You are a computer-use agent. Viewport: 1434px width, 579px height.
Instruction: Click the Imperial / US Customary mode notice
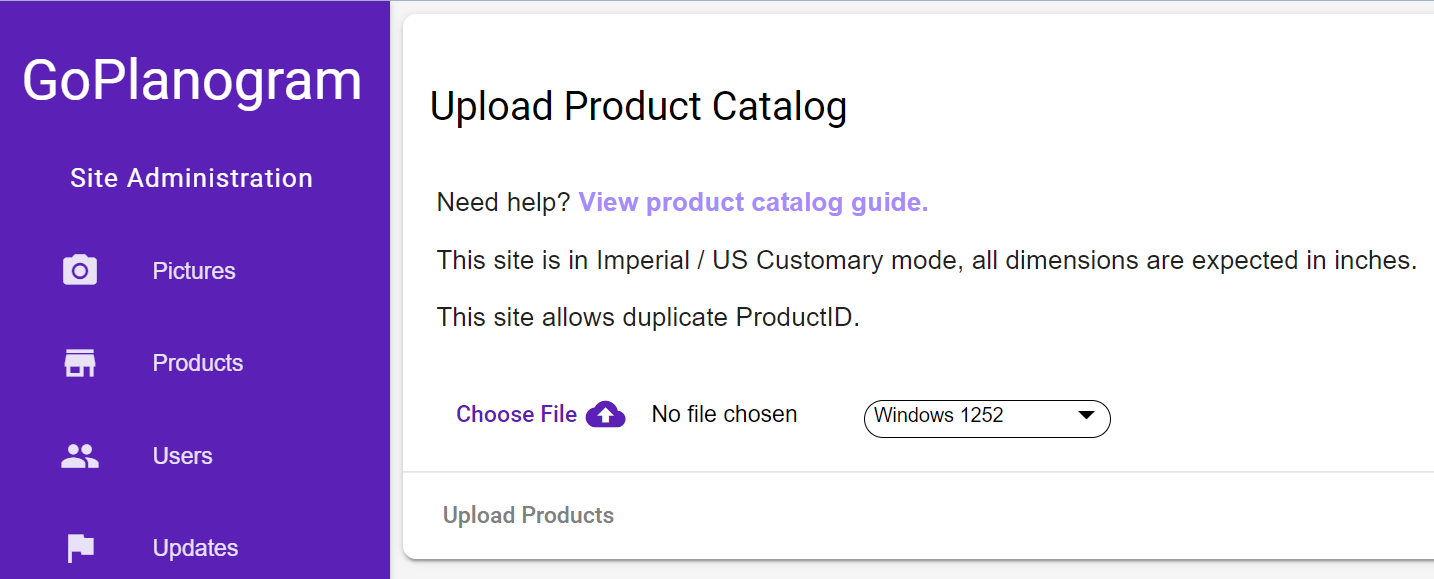(x=927, y=260)
